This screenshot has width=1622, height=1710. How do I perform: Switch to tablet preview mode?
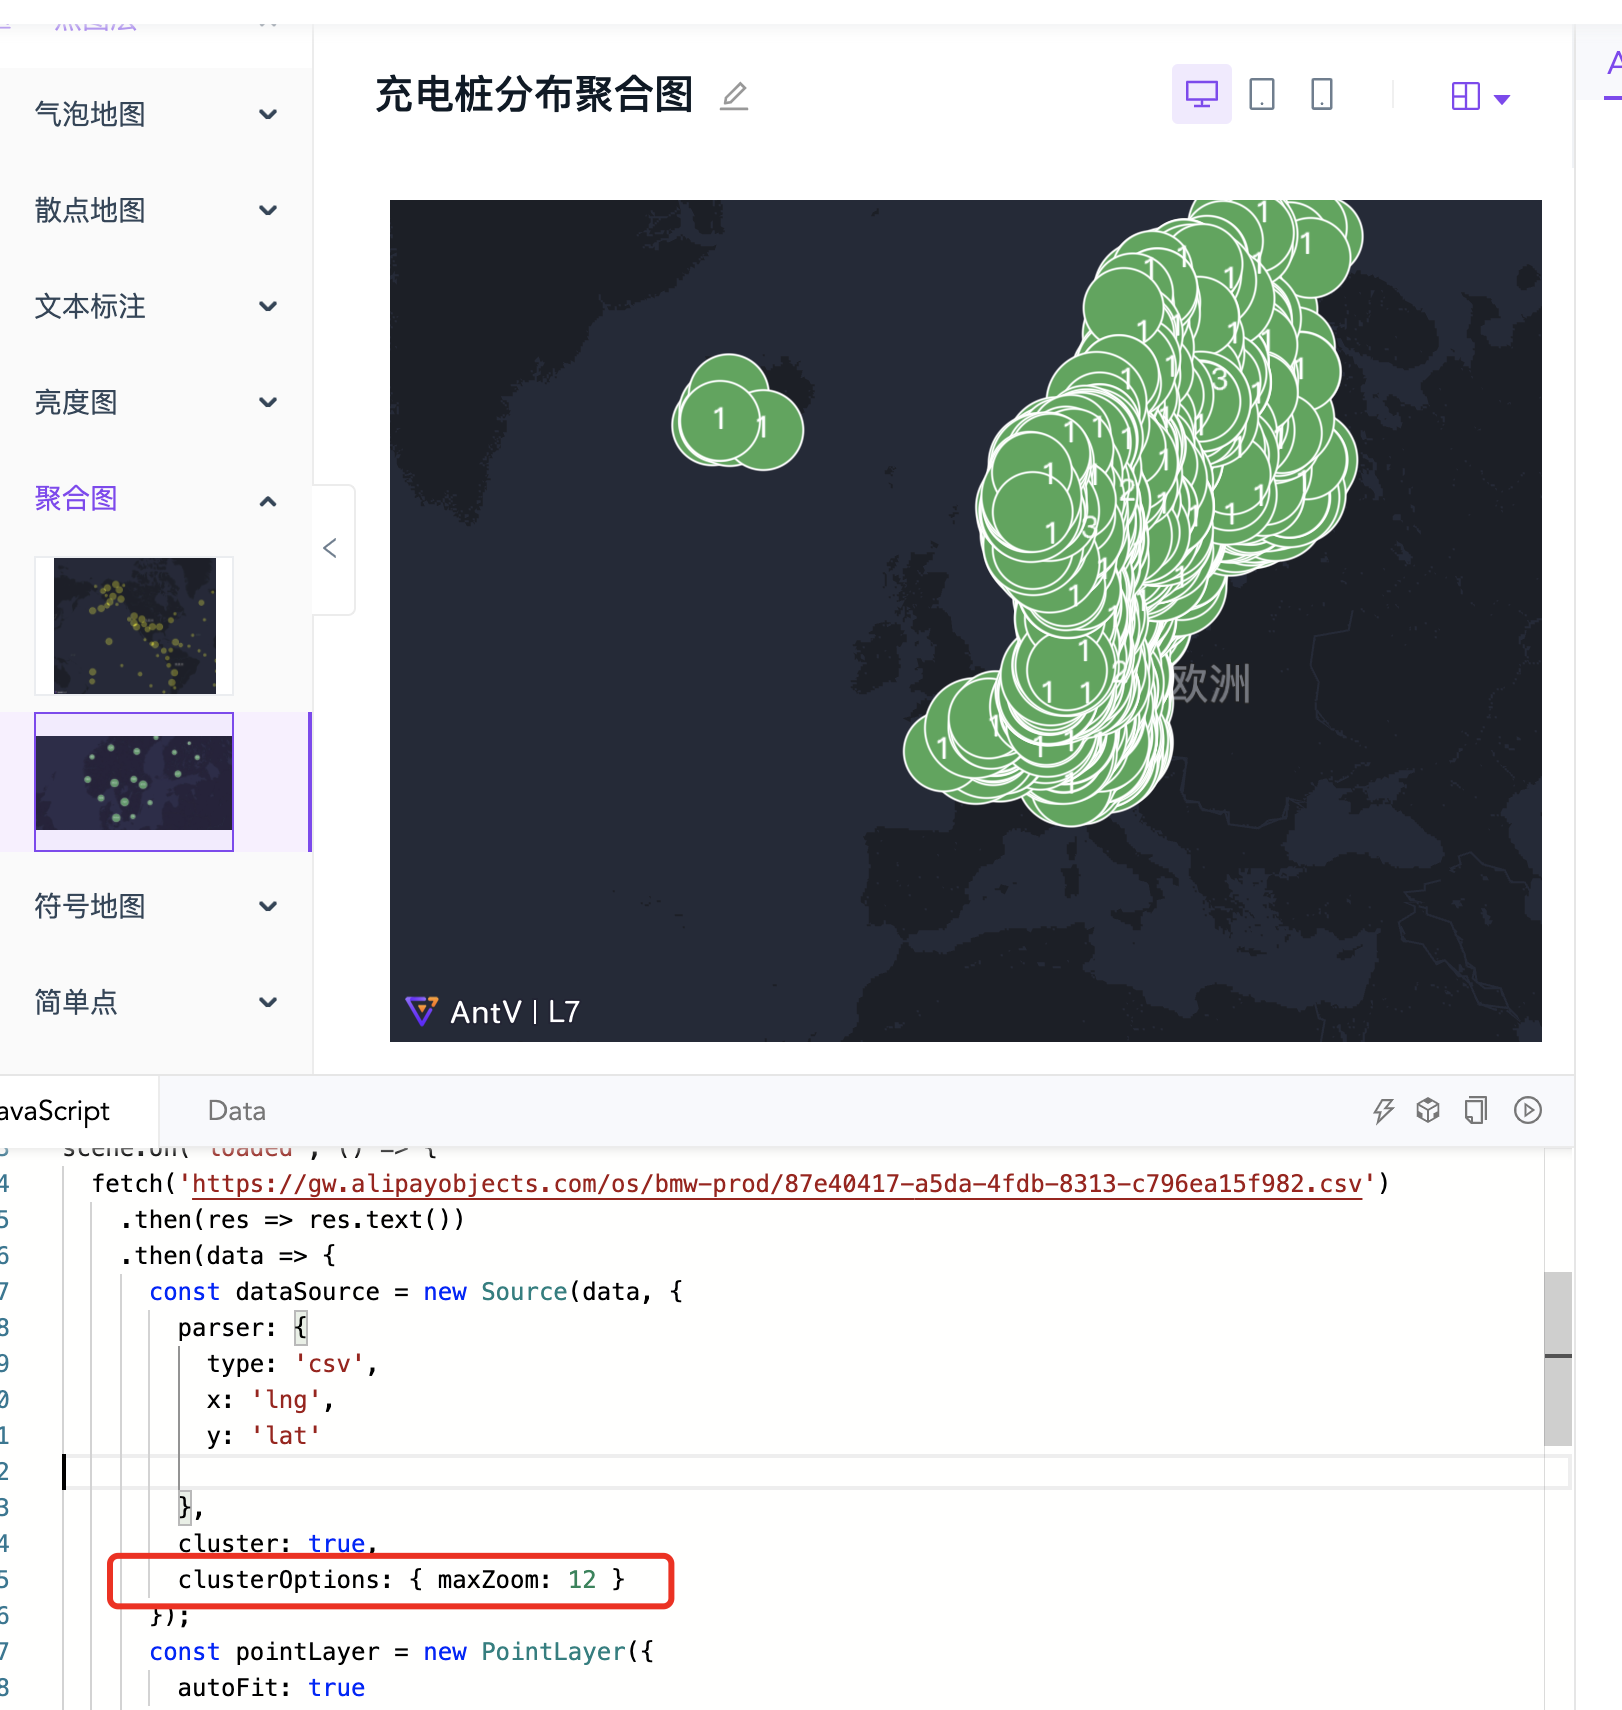point(1261,93)
